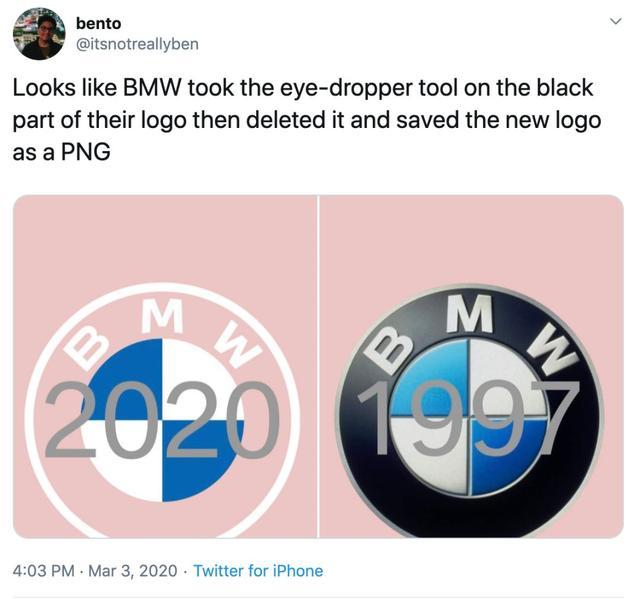Click the white divider between both images
Viewport: 640px width, 599px height.
point(318,366)
